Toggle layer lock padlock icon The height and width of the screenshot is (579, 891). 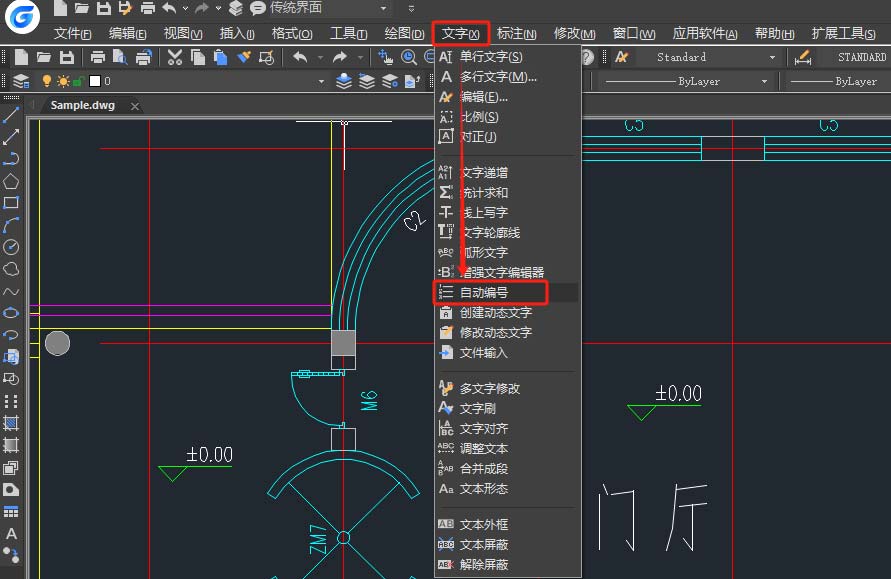pos(79,81)
